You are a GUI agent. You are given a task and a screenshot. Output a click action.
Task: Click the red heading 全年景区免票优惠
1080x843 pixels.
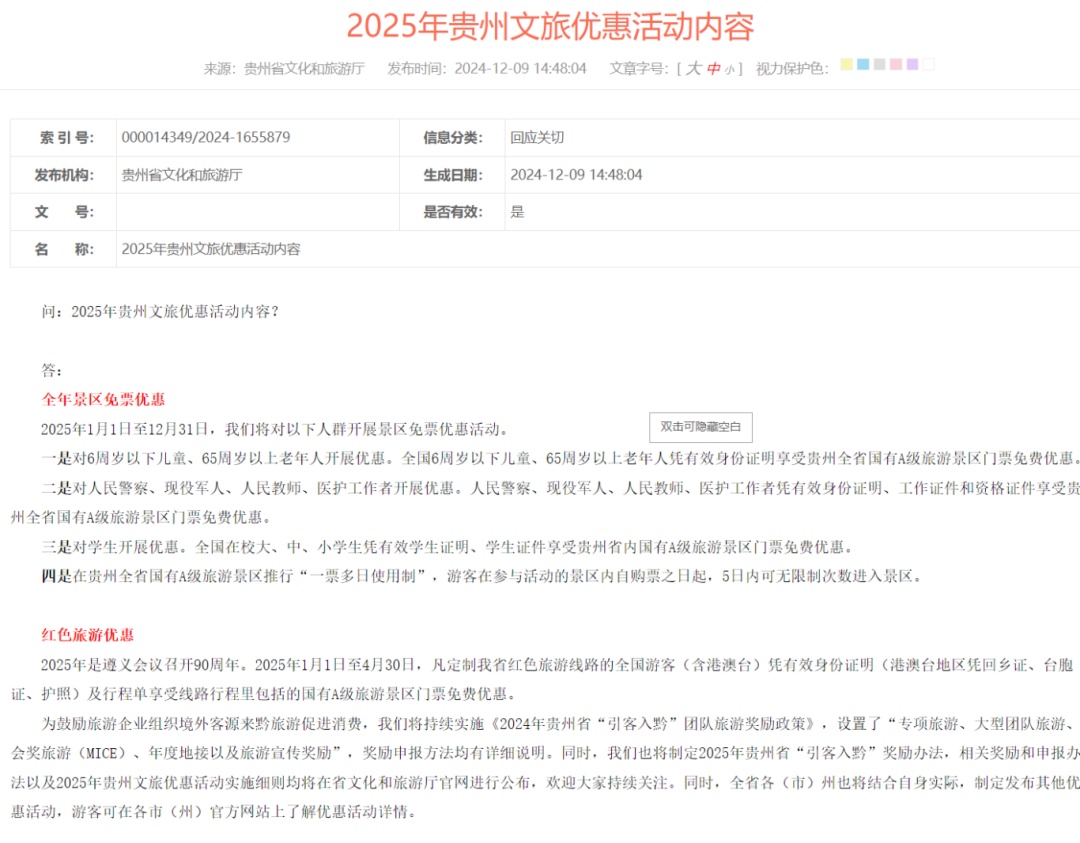(x=103, y=399)
